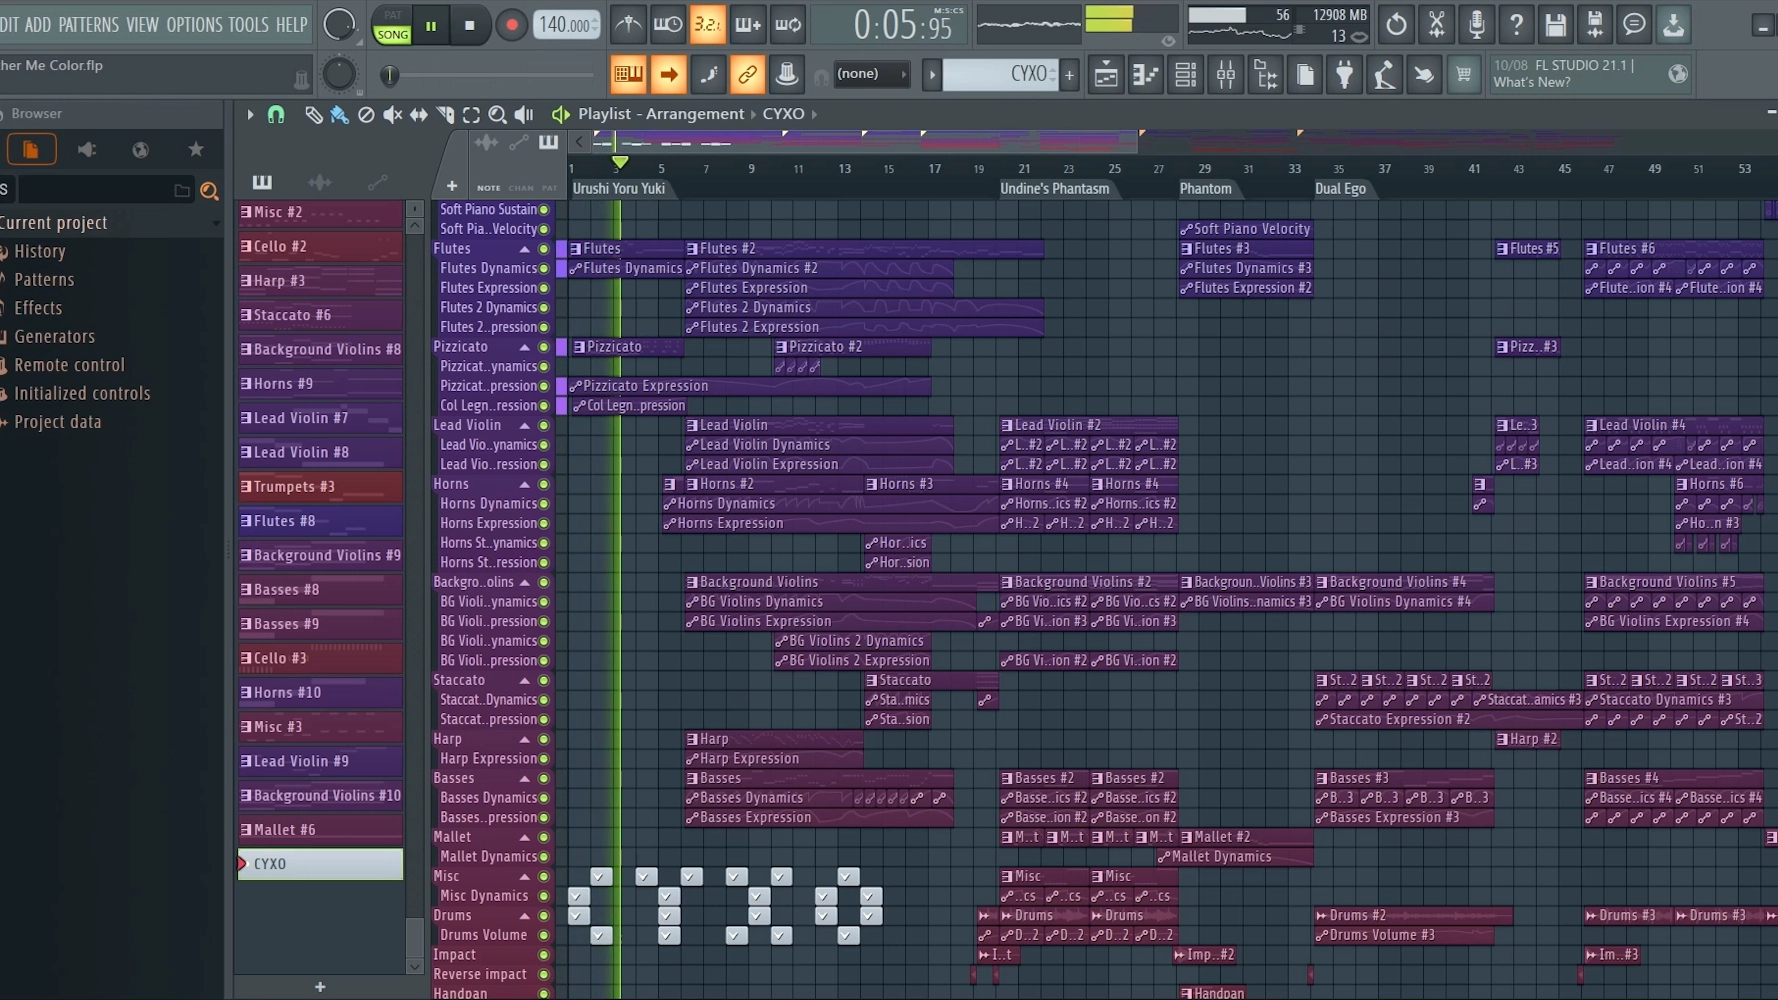Collapse the Flutes track group
The height and width of the screenshot is (1000, 1778).
pos(524,249)
